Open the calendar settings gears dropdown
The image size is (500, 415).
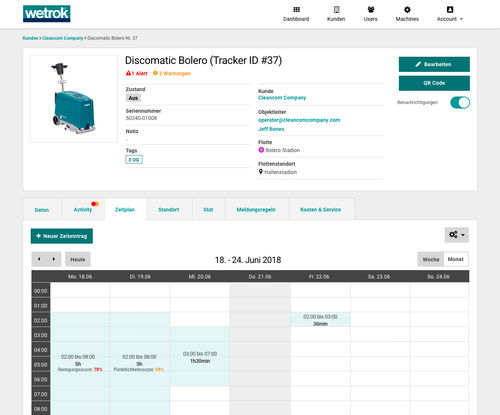pos(457,235)
